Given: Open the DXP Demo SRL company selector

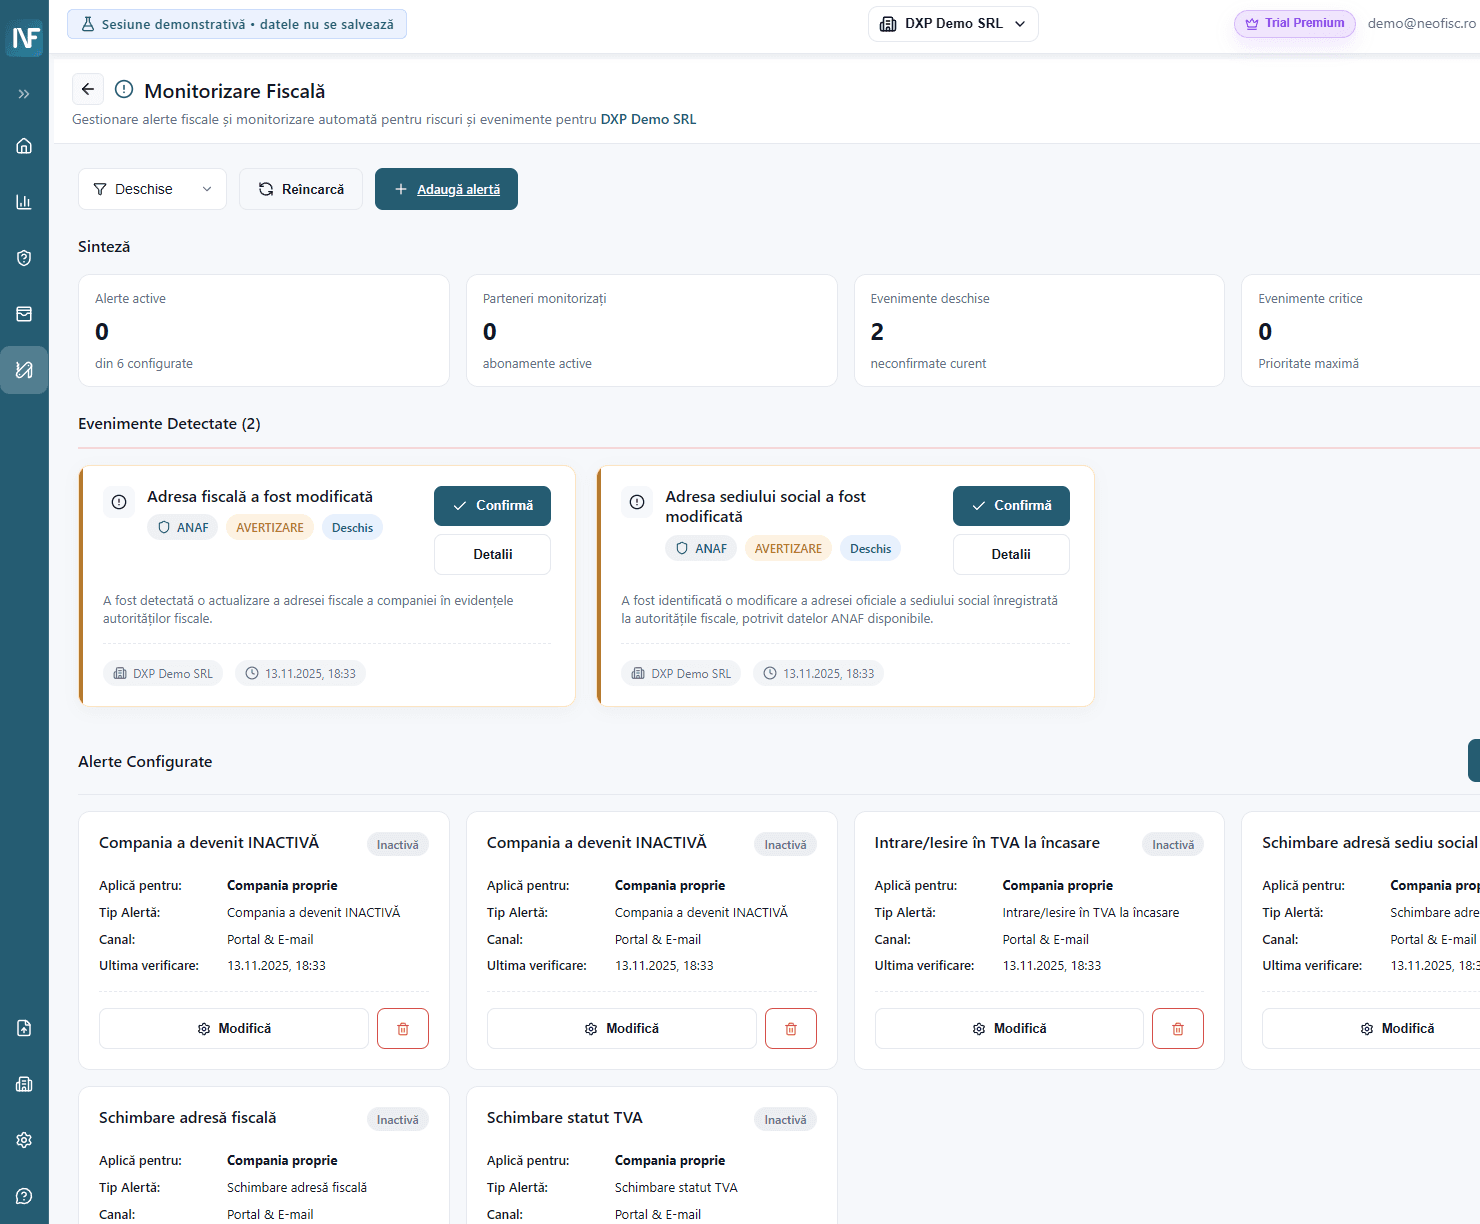Looking at the screenshot, I should point(953,24).
